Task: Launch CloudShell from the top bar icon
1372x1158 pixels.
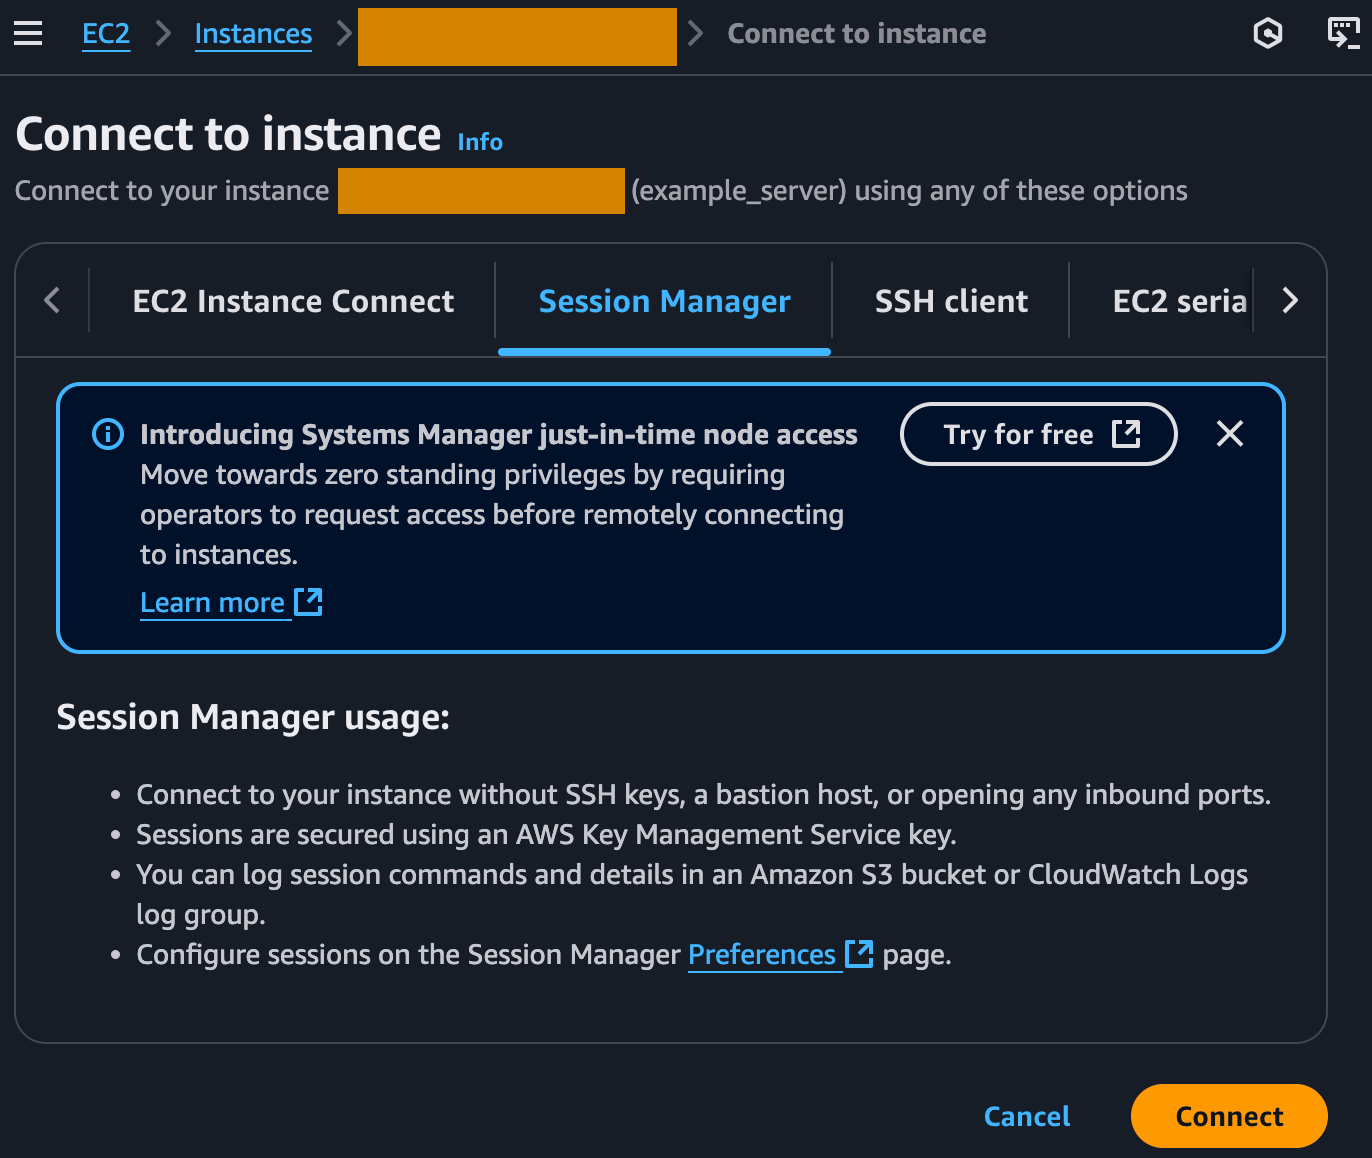Action: click(1343, 34)
